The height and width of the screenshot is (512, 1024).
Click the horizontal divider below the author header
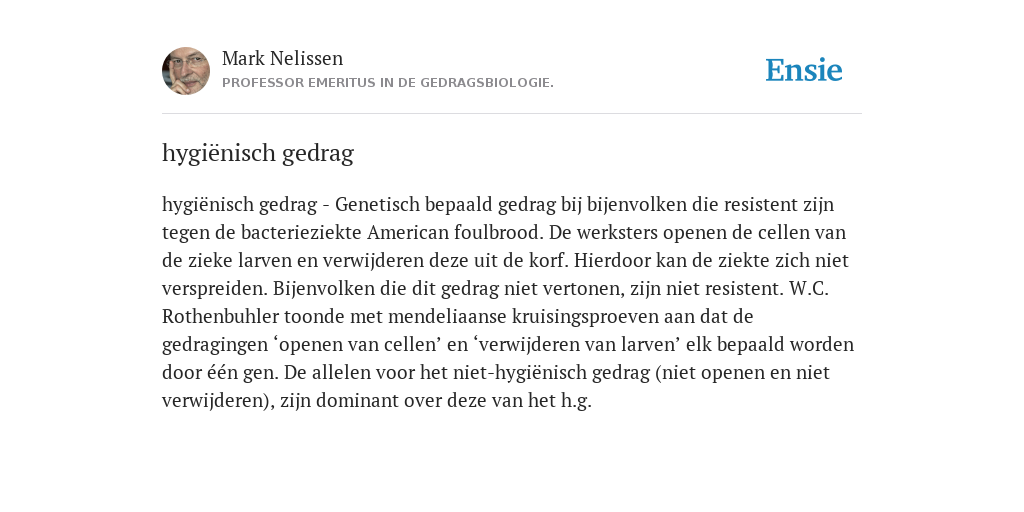tap(512, 114)
